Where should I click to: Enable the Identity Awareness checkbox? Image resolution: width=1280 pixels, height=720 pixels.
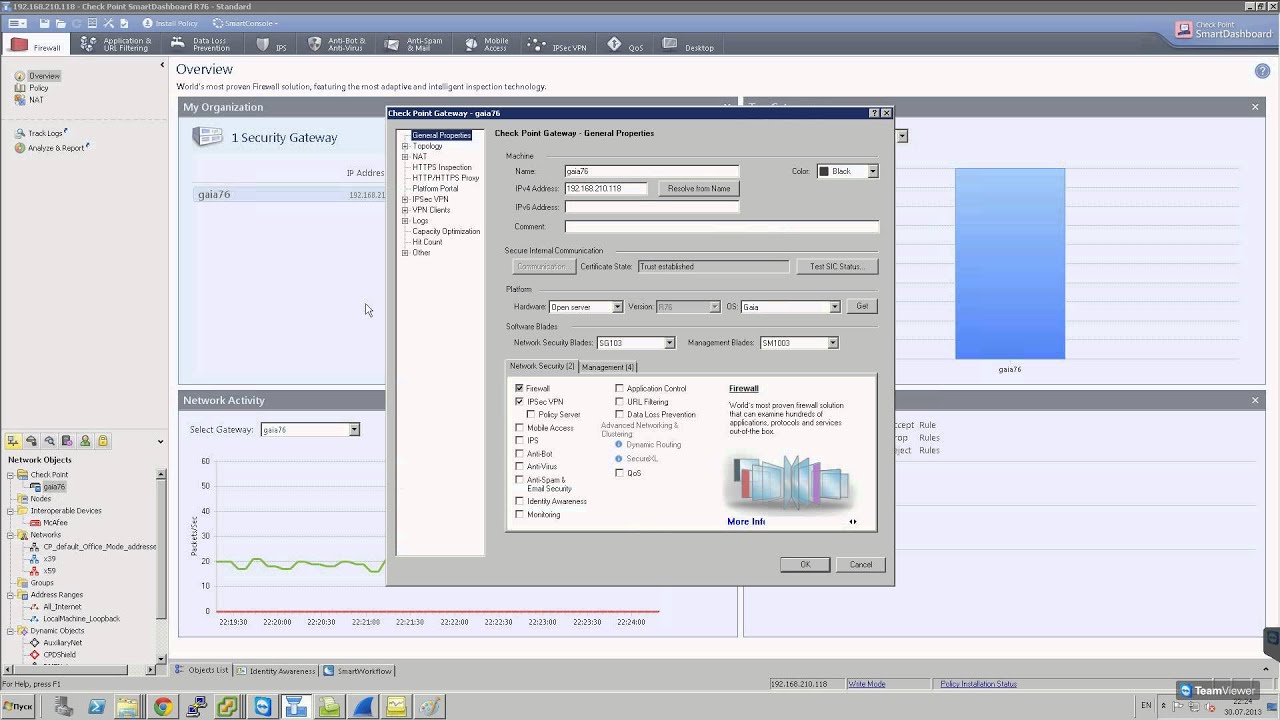point(519,501)
